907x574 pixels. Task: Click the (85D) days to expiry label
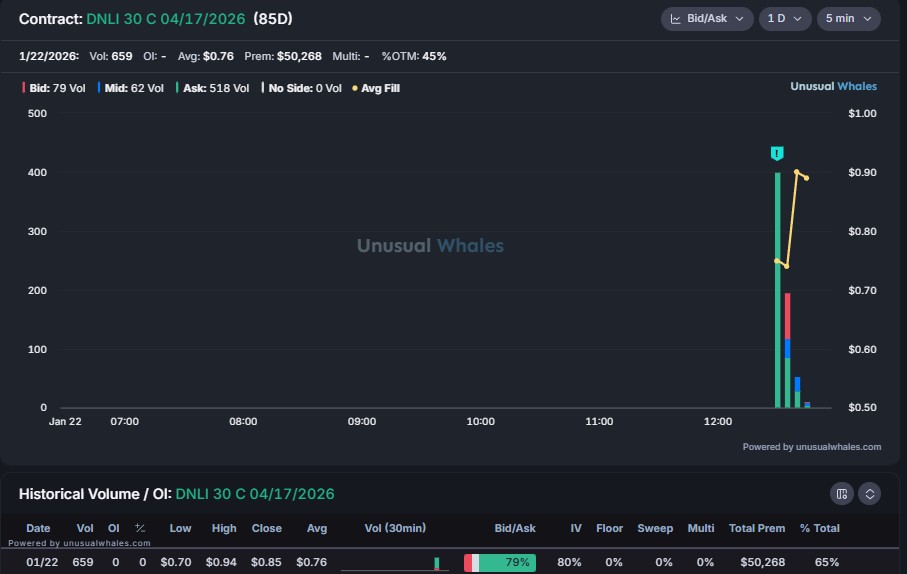tap(272, 19)
